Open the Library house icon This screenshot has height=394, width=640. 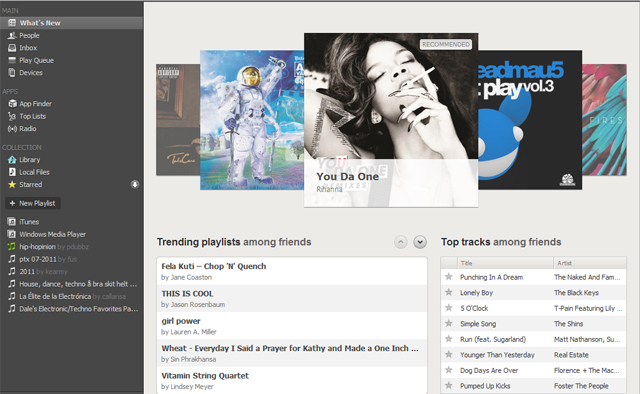pos(12,160)
